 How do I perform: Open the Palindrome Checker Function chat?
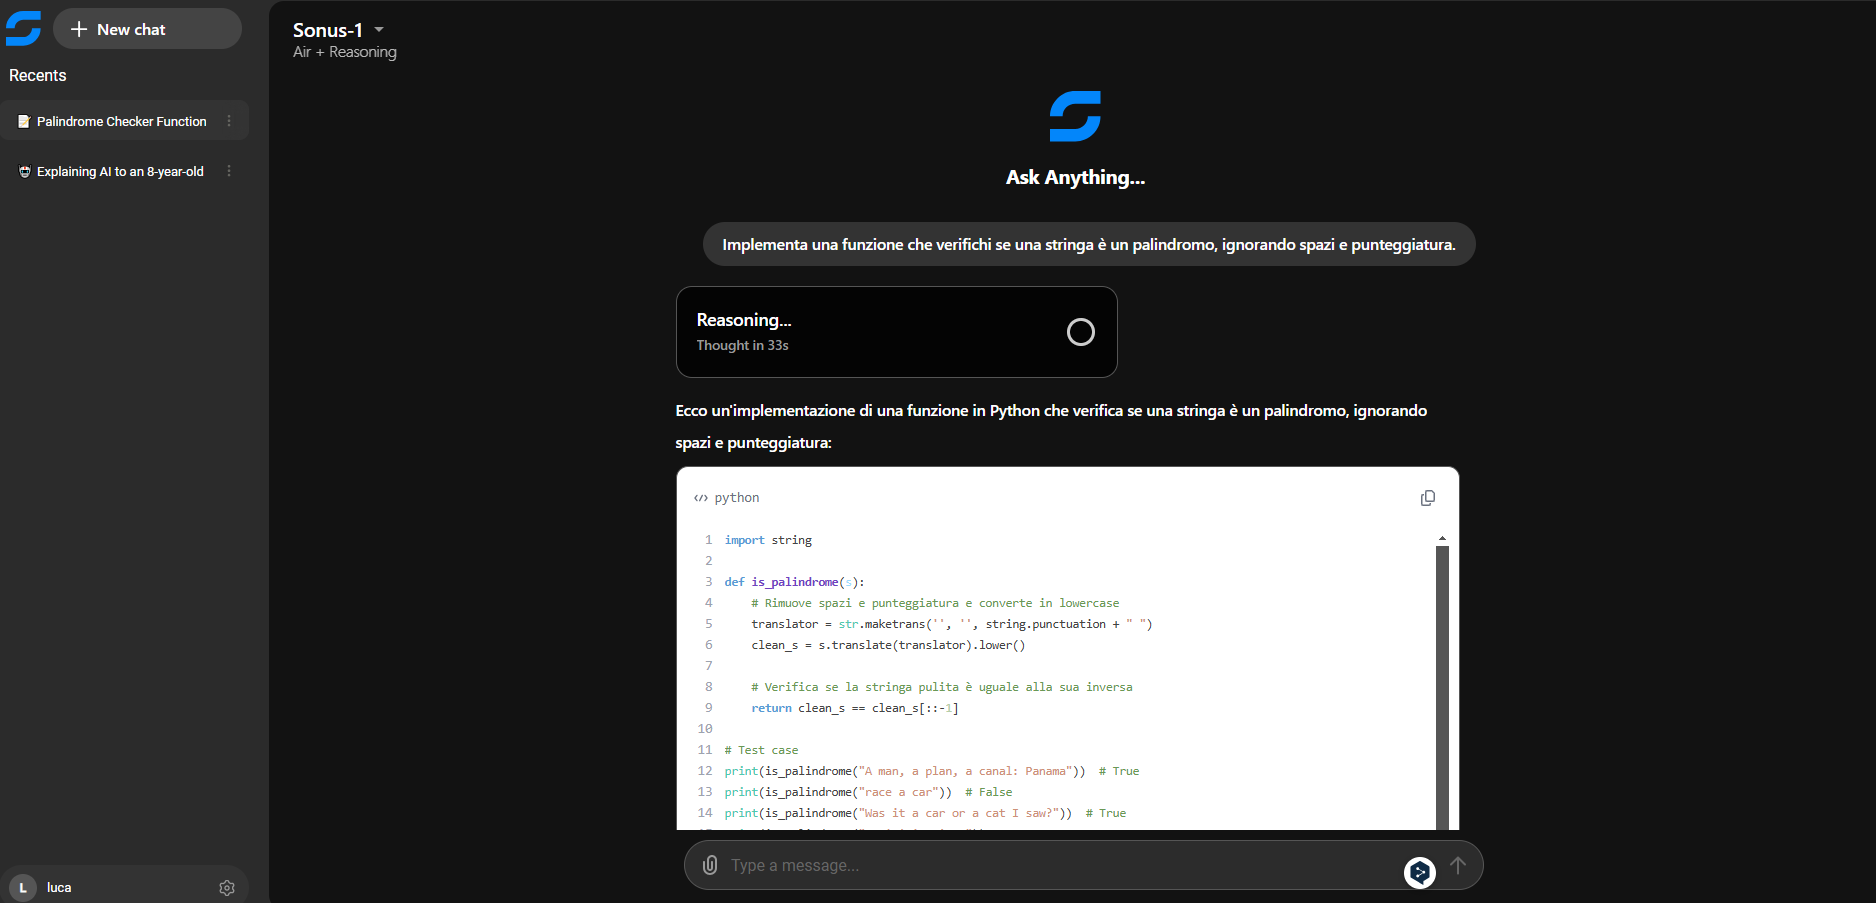[x=124, y=121]
